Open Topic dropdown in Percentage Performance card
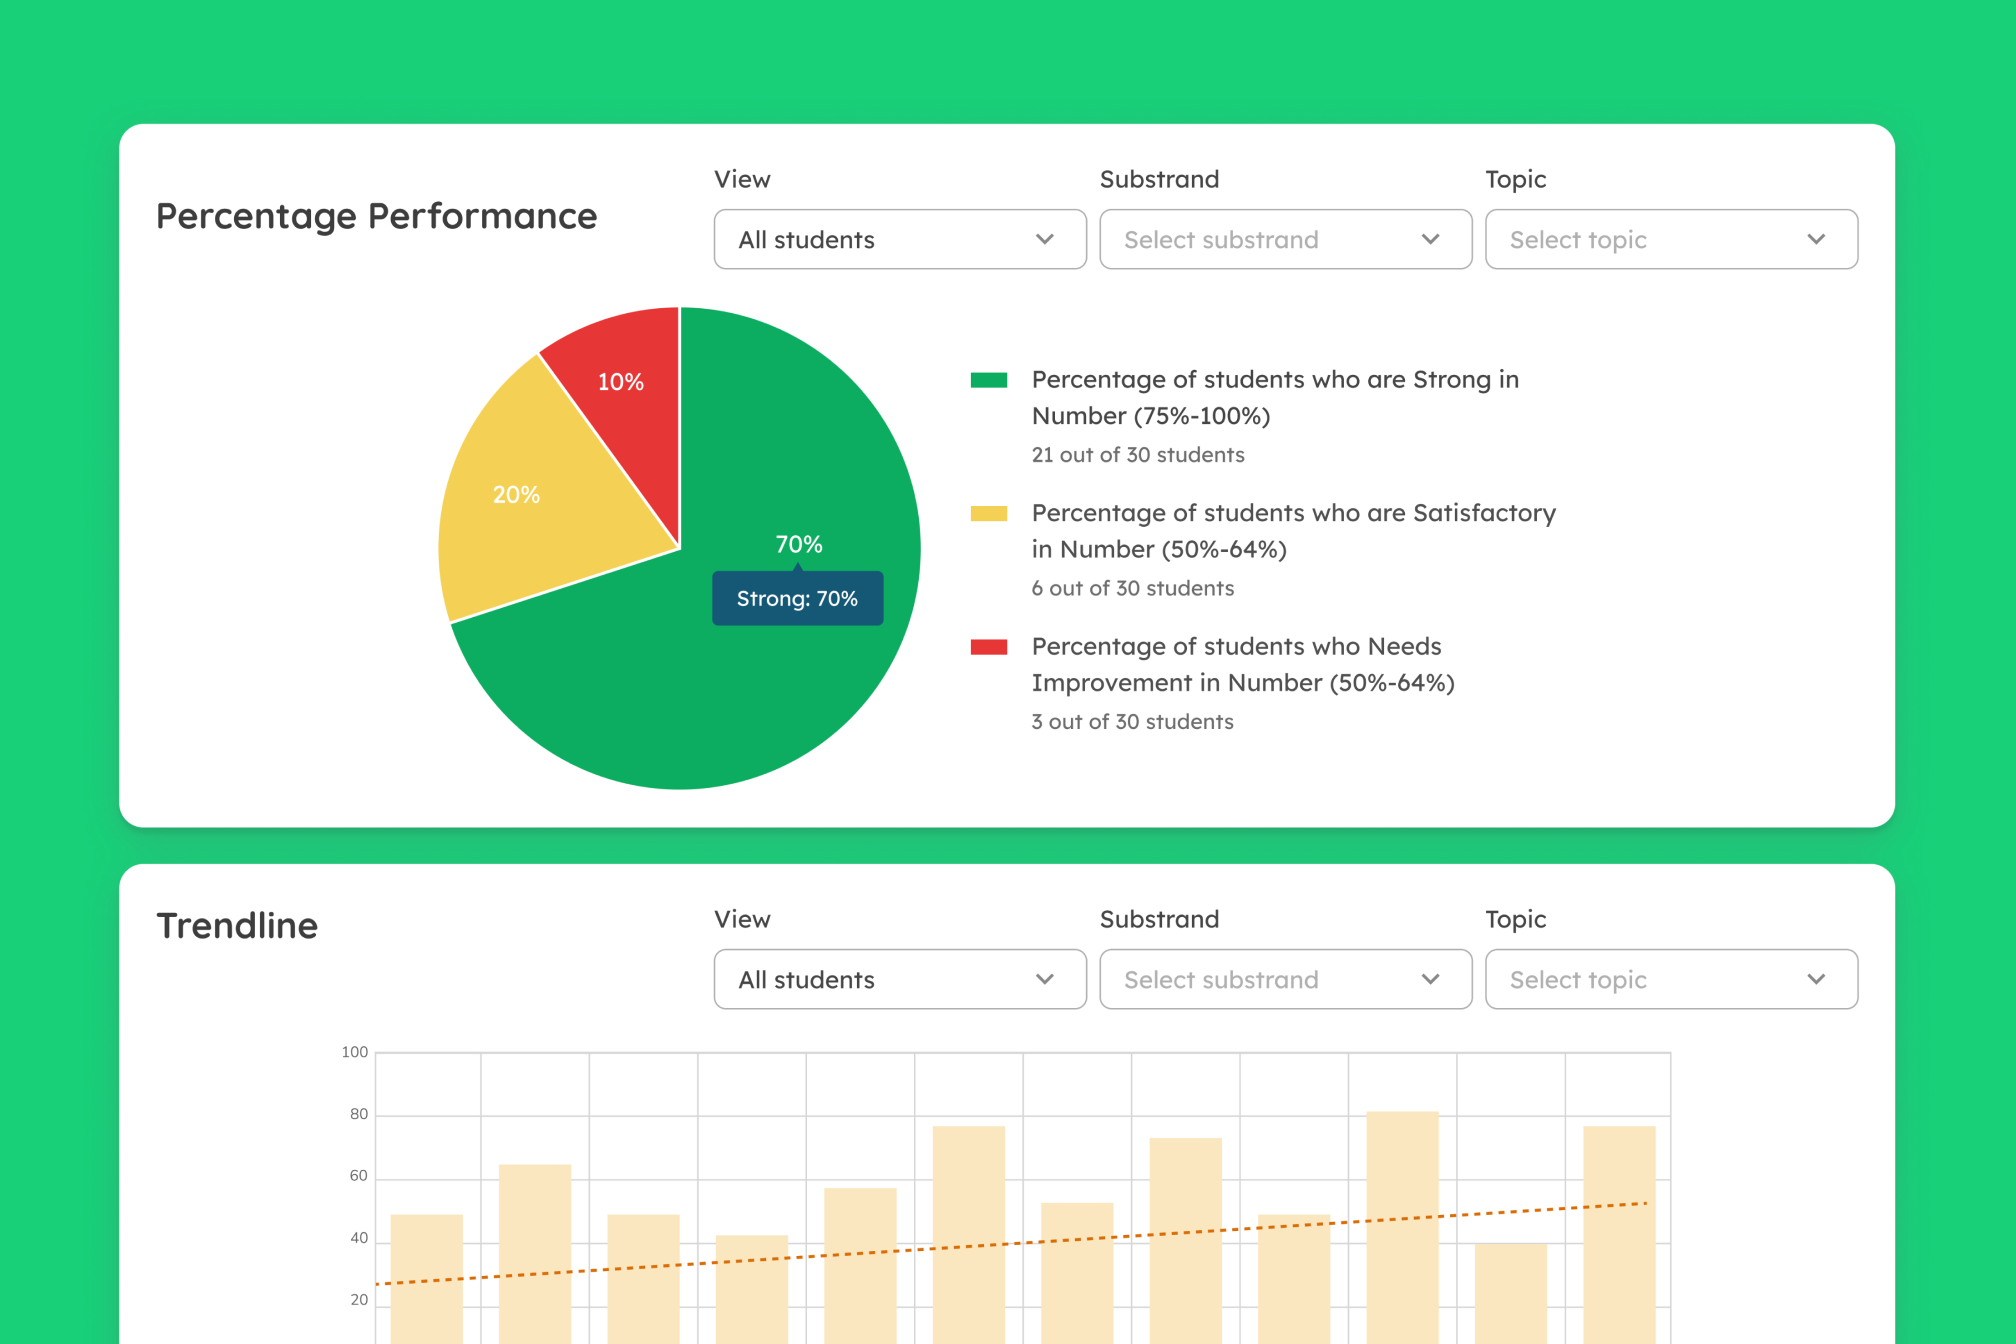Image resolution: width=2016 pixels, height=1344 pixels. 1670,239
